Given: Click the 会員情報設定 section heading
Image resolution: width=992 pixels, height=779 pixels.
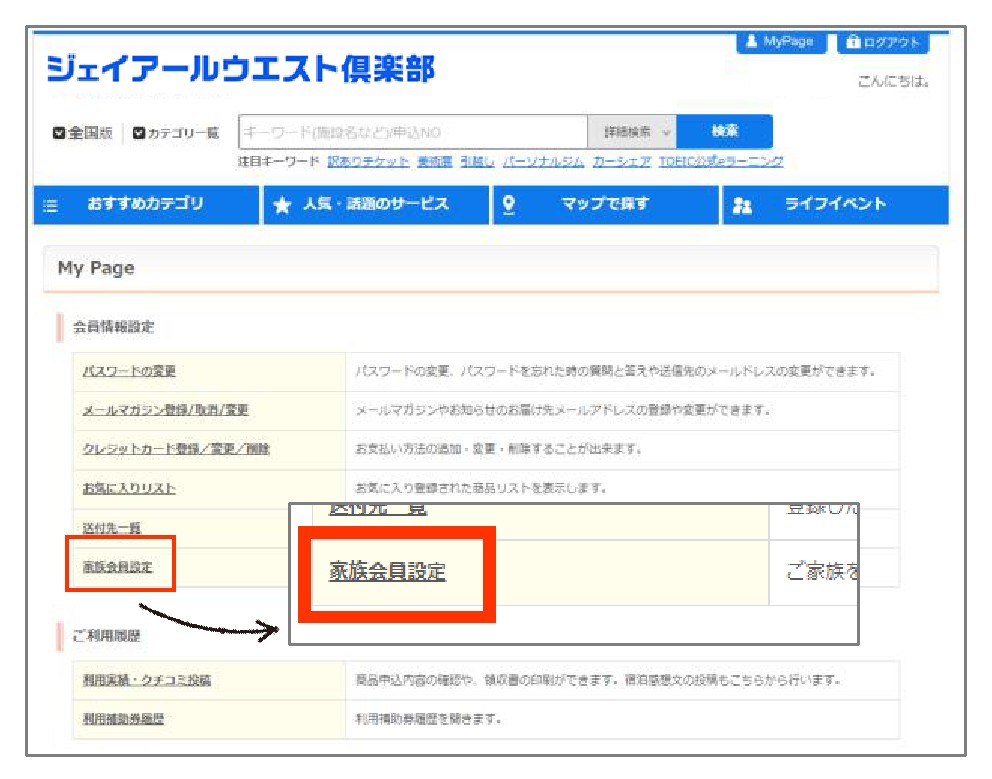Looking at the screenshot, I should click(113, 327).
